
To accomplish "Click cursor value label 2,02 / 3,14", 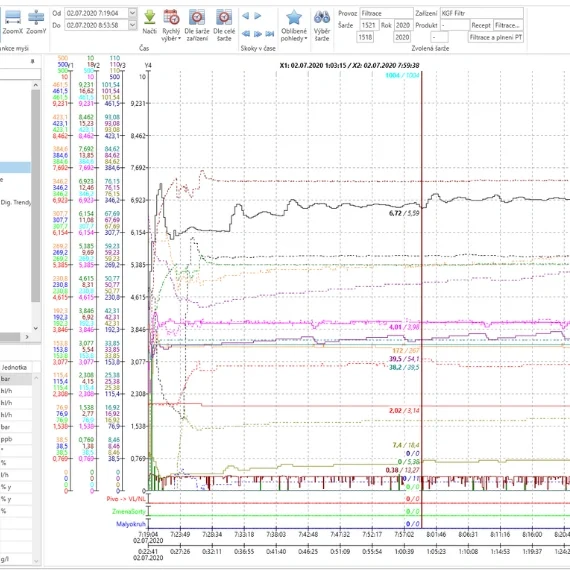I will point(404,411).
